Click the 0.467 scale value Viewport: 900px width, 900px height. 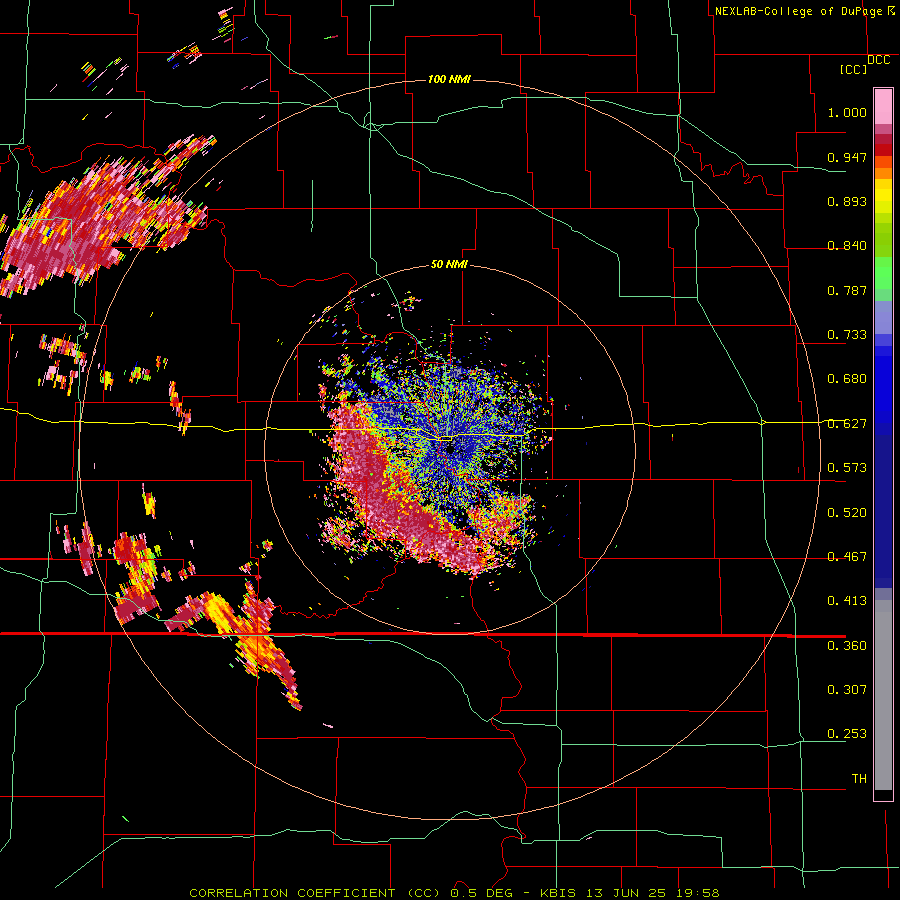pos(847,557)
